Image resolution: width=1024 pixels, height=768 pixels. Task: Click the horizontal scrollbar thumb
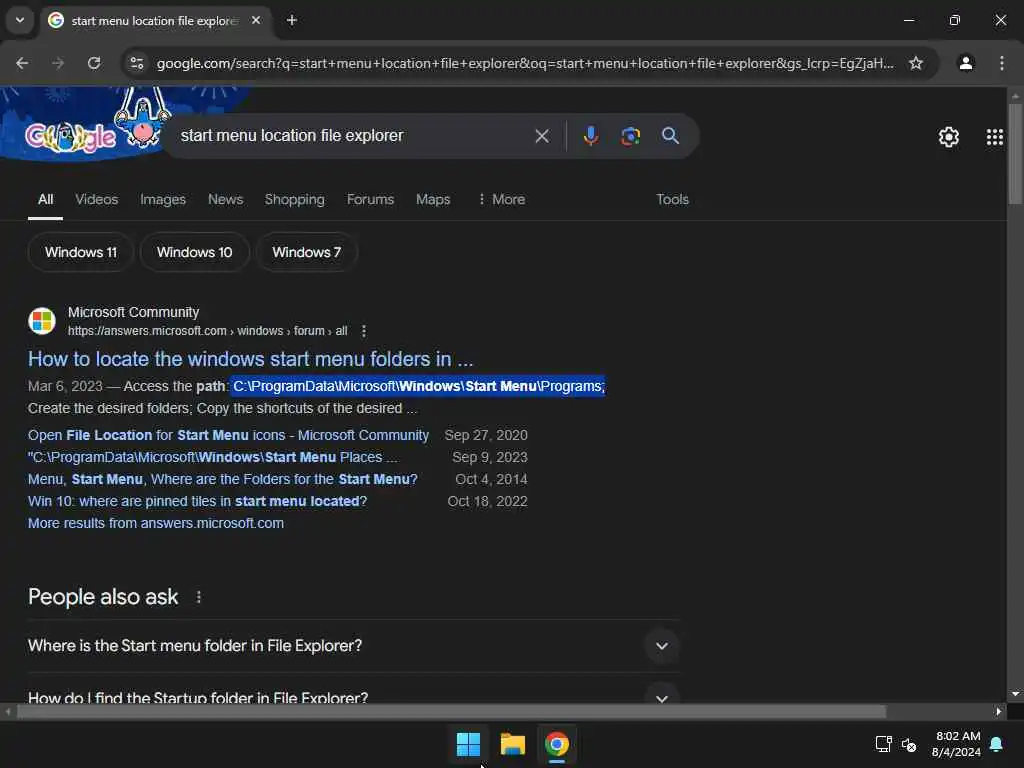coord(451,711)
